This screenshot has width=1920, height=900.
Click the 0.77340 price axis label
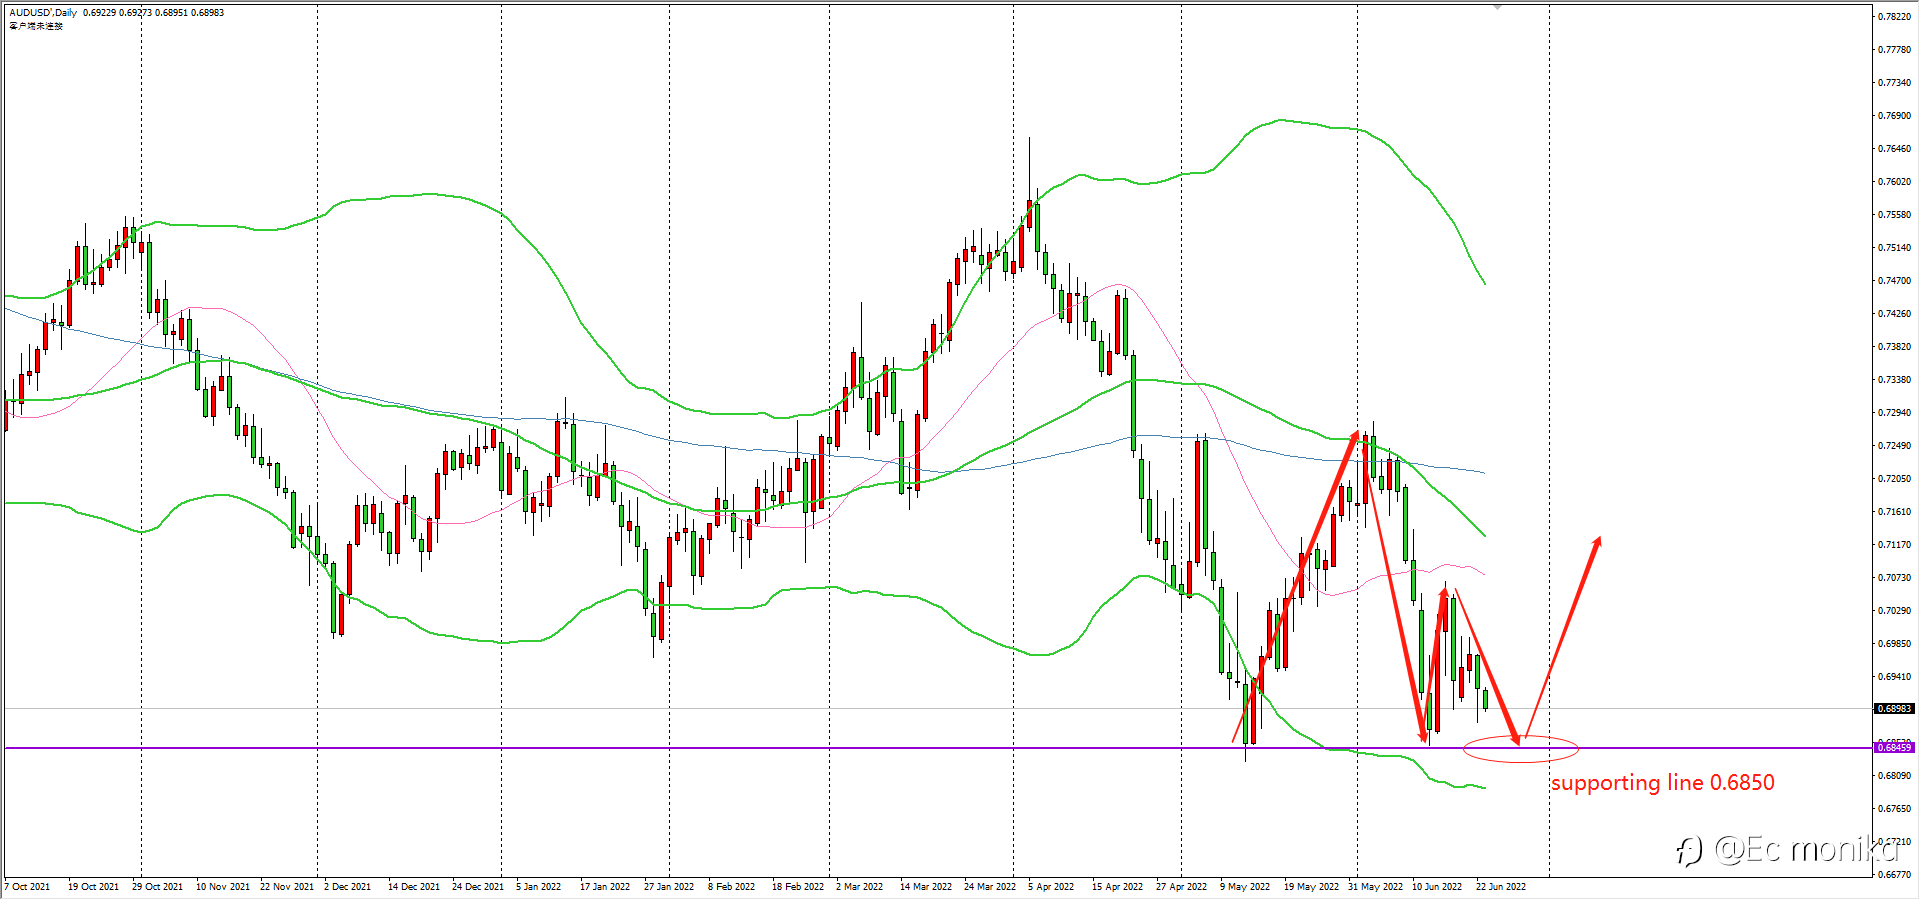pyautogui.click(x=1894, y=83)
